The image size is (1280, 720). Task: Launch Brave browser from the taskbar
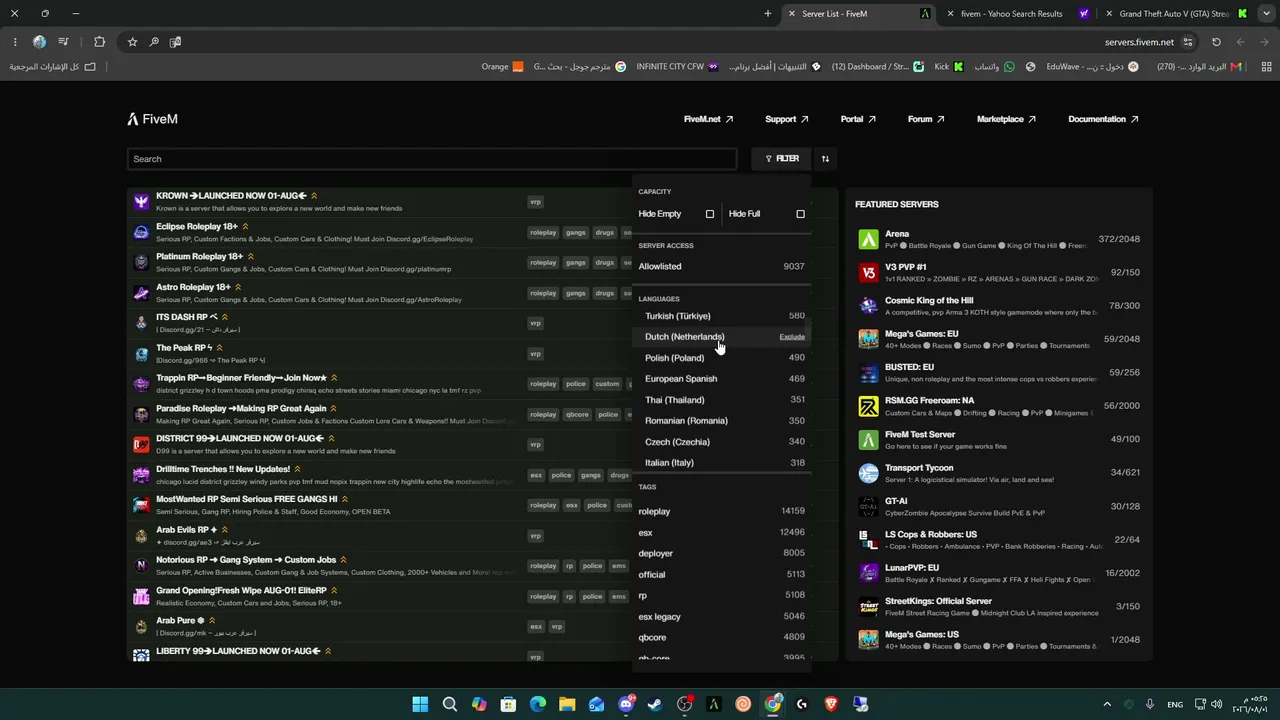click(831, 704)
